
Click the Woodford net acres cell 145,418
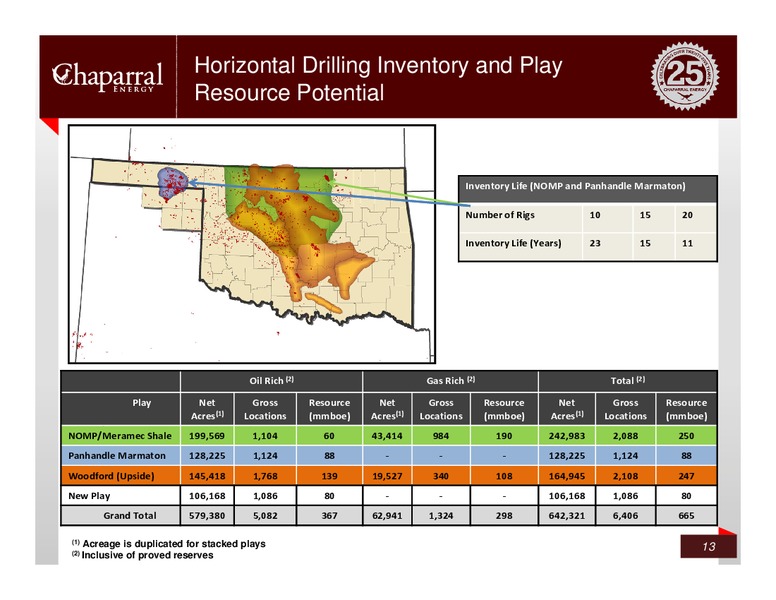[207, 476]
